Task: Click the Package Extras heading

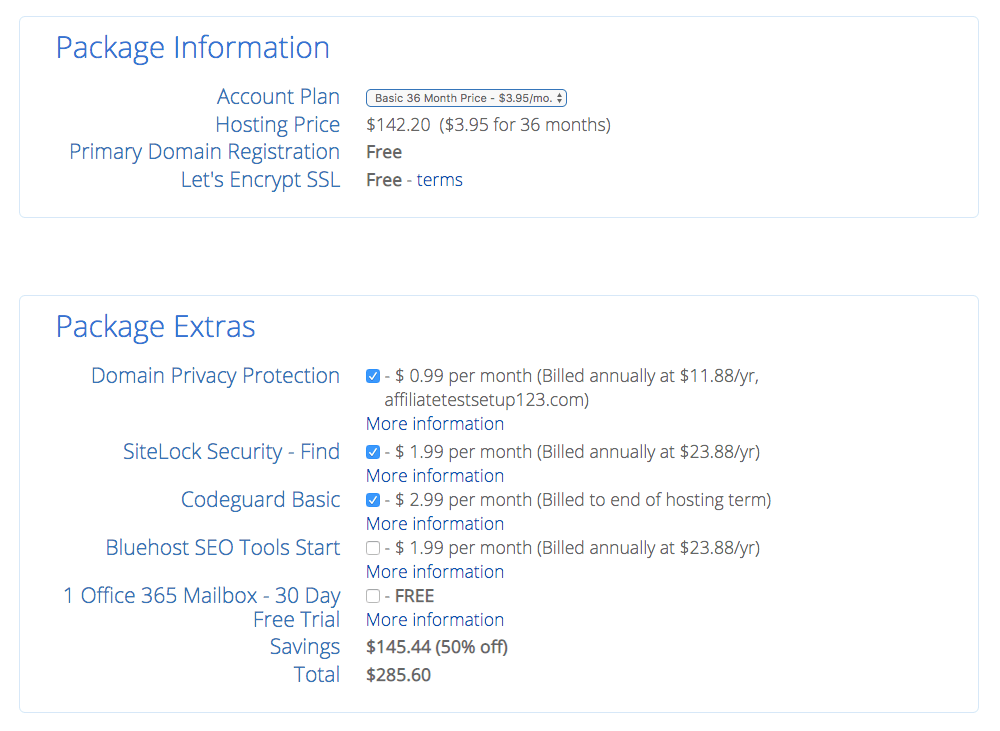Action: pyautogui.click(x=155, y=327)
